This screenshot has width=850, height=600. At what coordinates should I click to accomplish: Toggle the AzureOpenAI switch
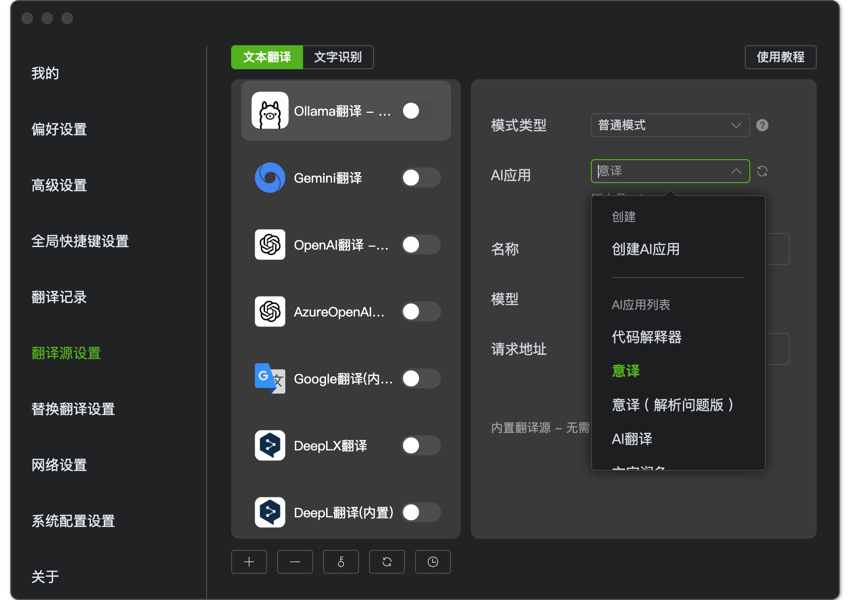click(421, 312)
